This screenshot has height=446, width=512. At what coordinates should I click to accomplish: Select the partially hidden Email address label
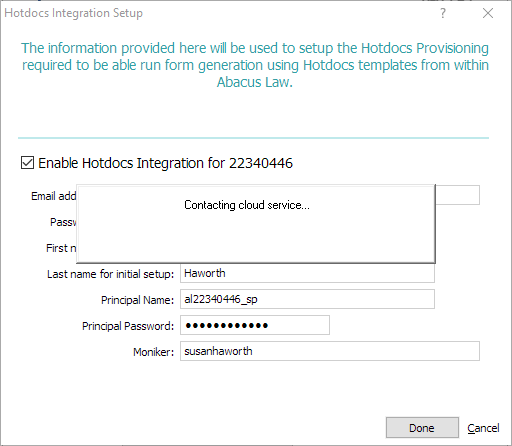[54, 196]
